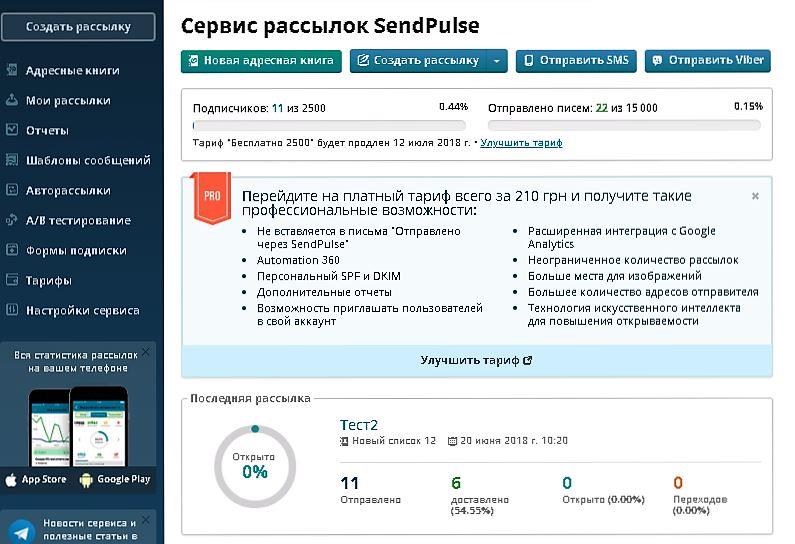Open the Google Play link
795x544 pixels.
(115, 480)
